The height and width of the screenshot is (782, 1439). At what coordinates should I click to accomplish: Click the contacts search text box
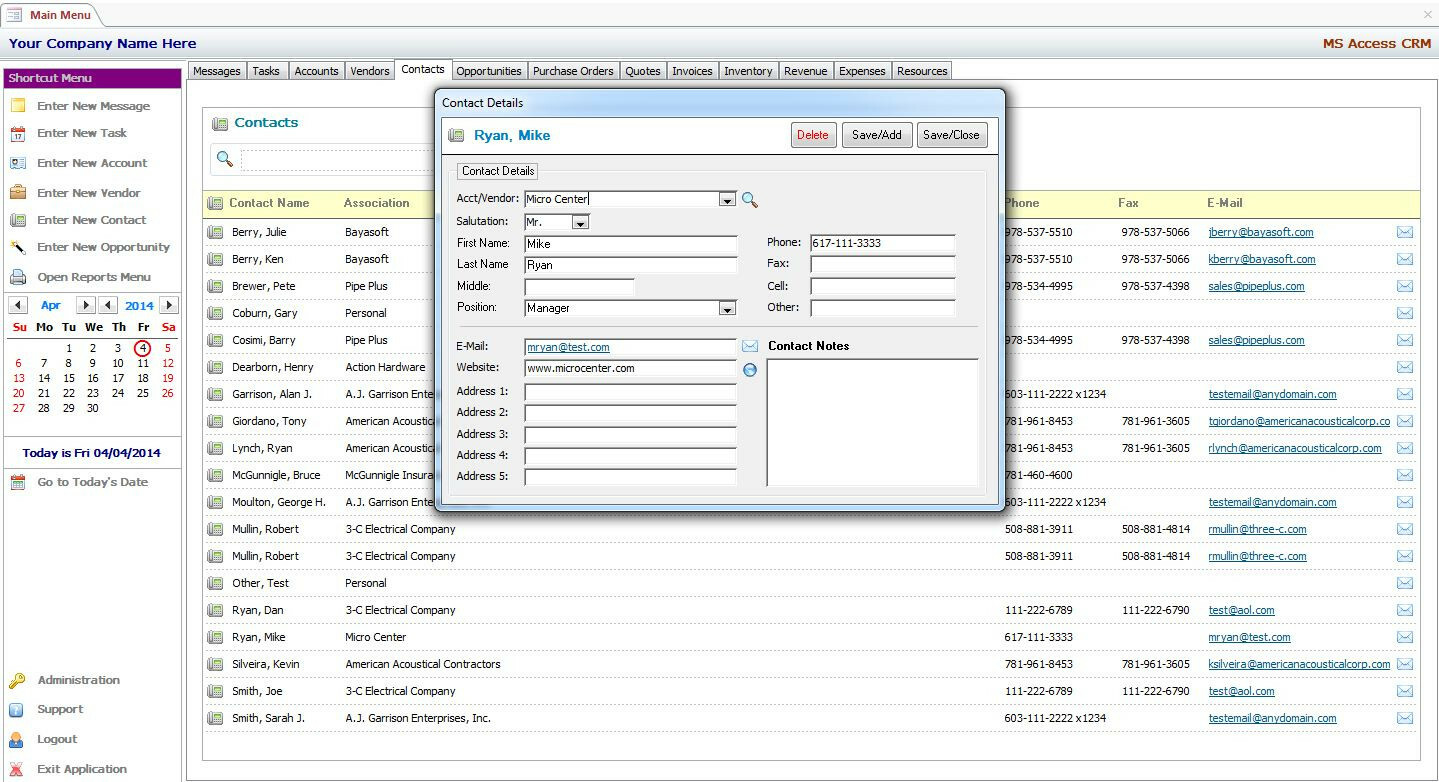point(338,160)
